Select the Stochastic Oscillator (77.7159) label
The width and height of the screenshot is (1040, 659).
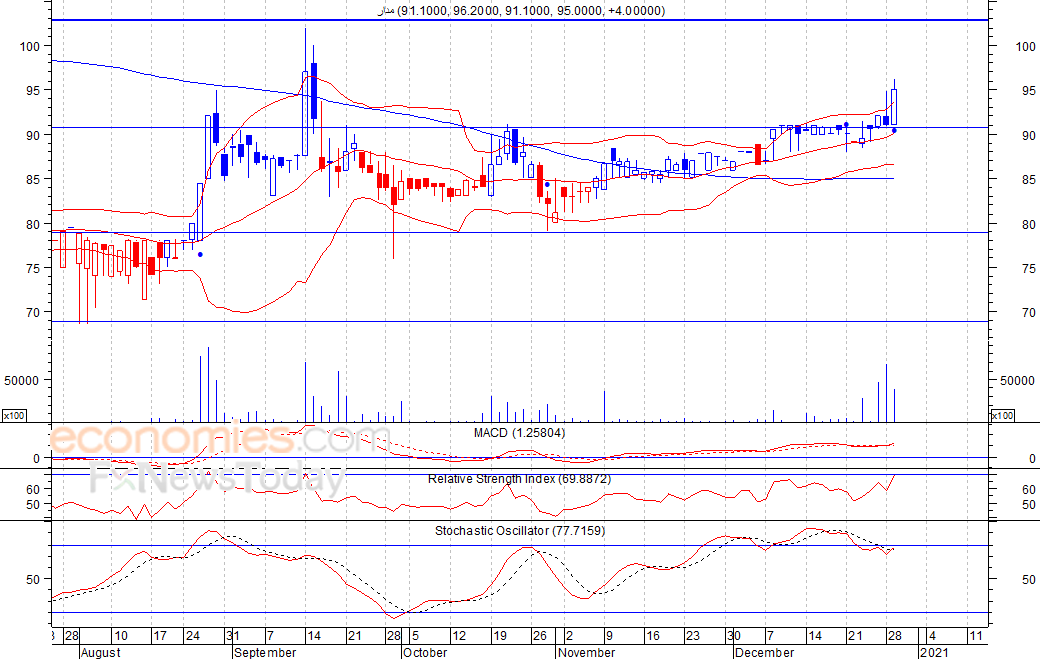(x=520, y=530)
